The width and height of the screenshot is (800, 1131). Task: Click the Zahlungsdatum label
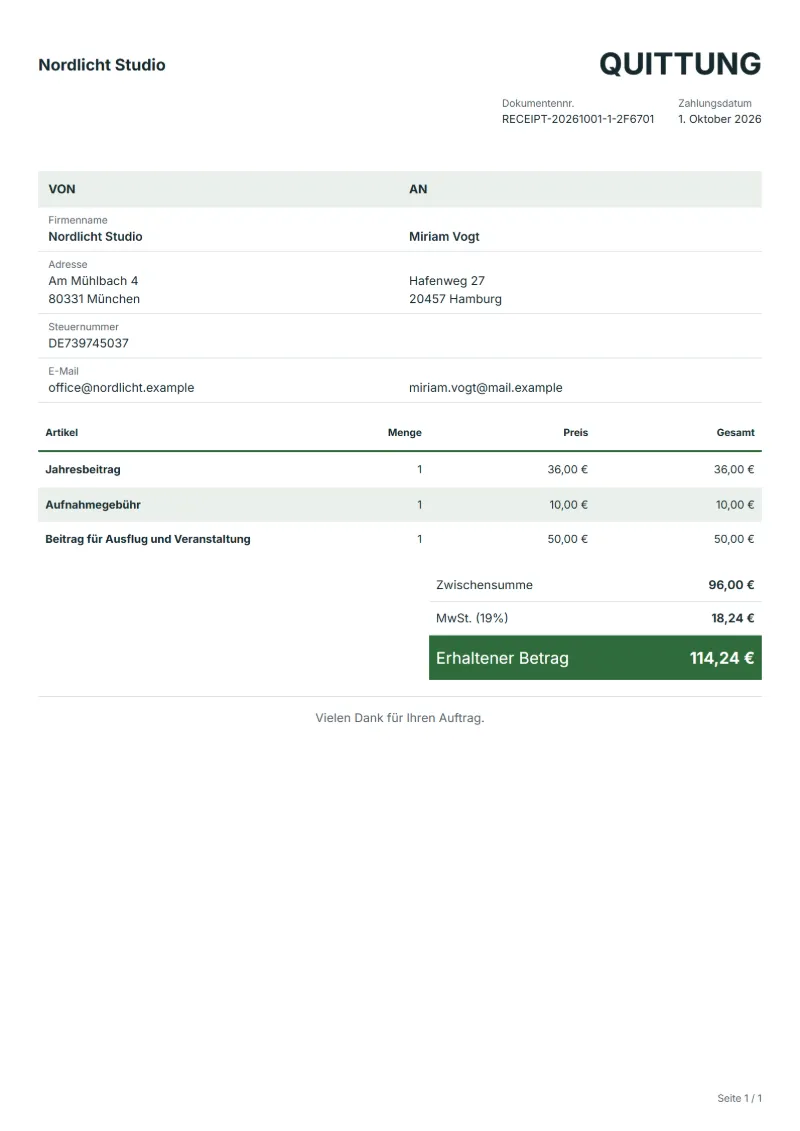(715, 103)
